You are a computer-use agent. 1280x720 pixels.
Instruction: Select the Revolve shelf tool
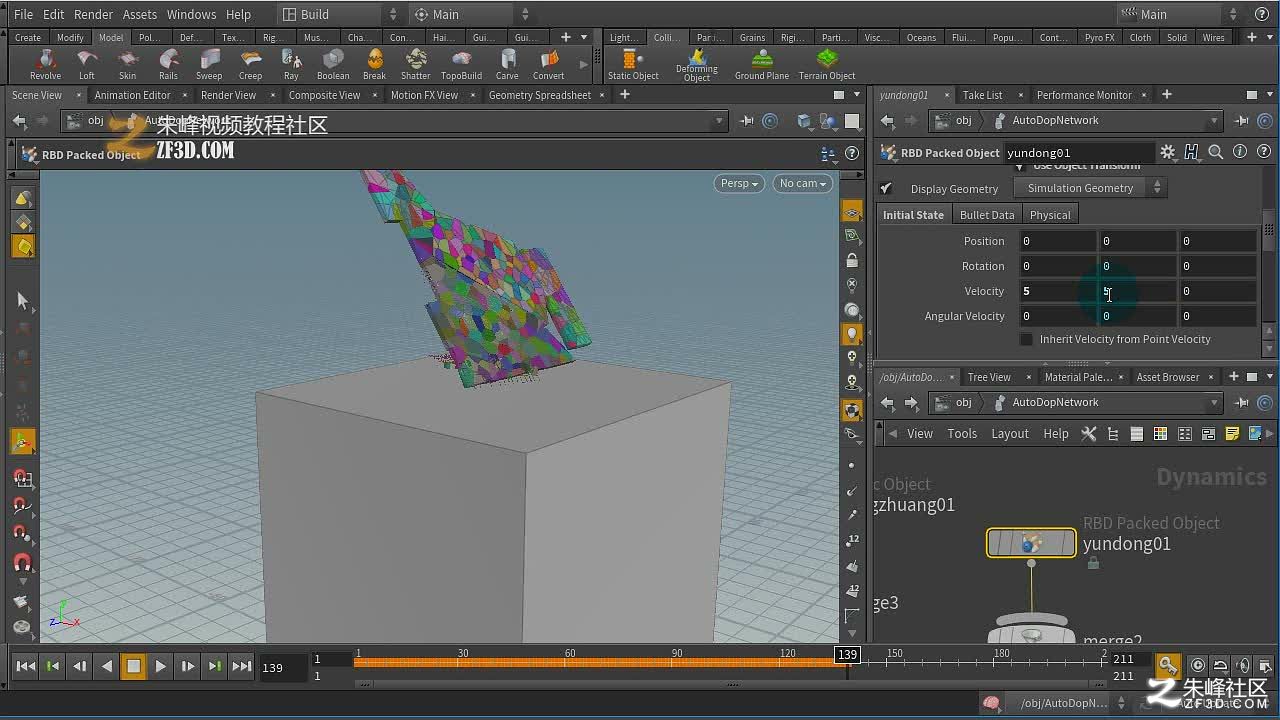point(45,64)
